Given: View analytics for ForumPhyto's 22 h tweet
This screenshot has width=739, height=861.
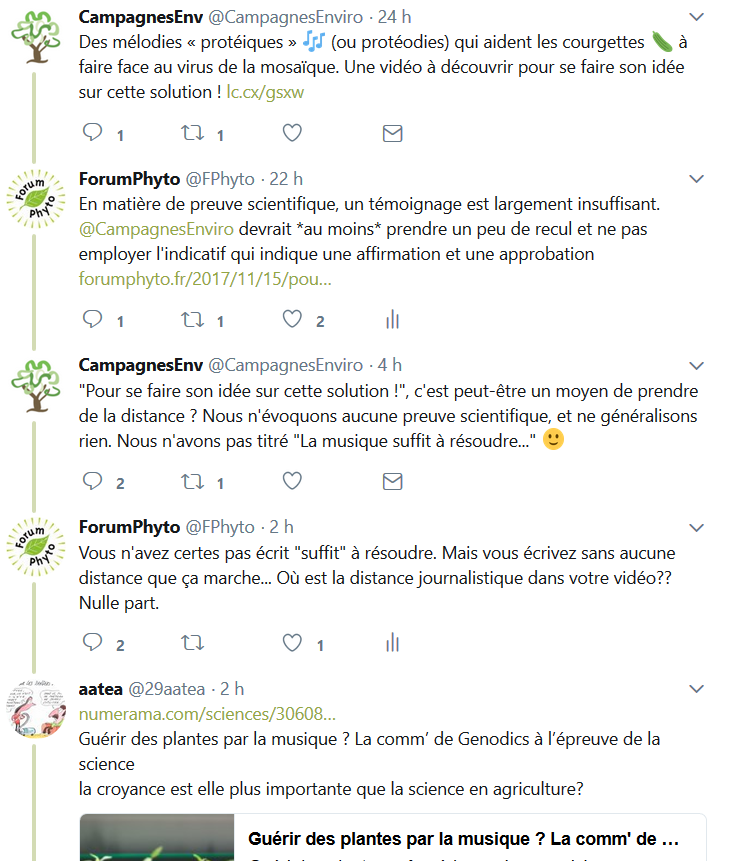Looking at the screenshot, I should (x=393, y=319).
